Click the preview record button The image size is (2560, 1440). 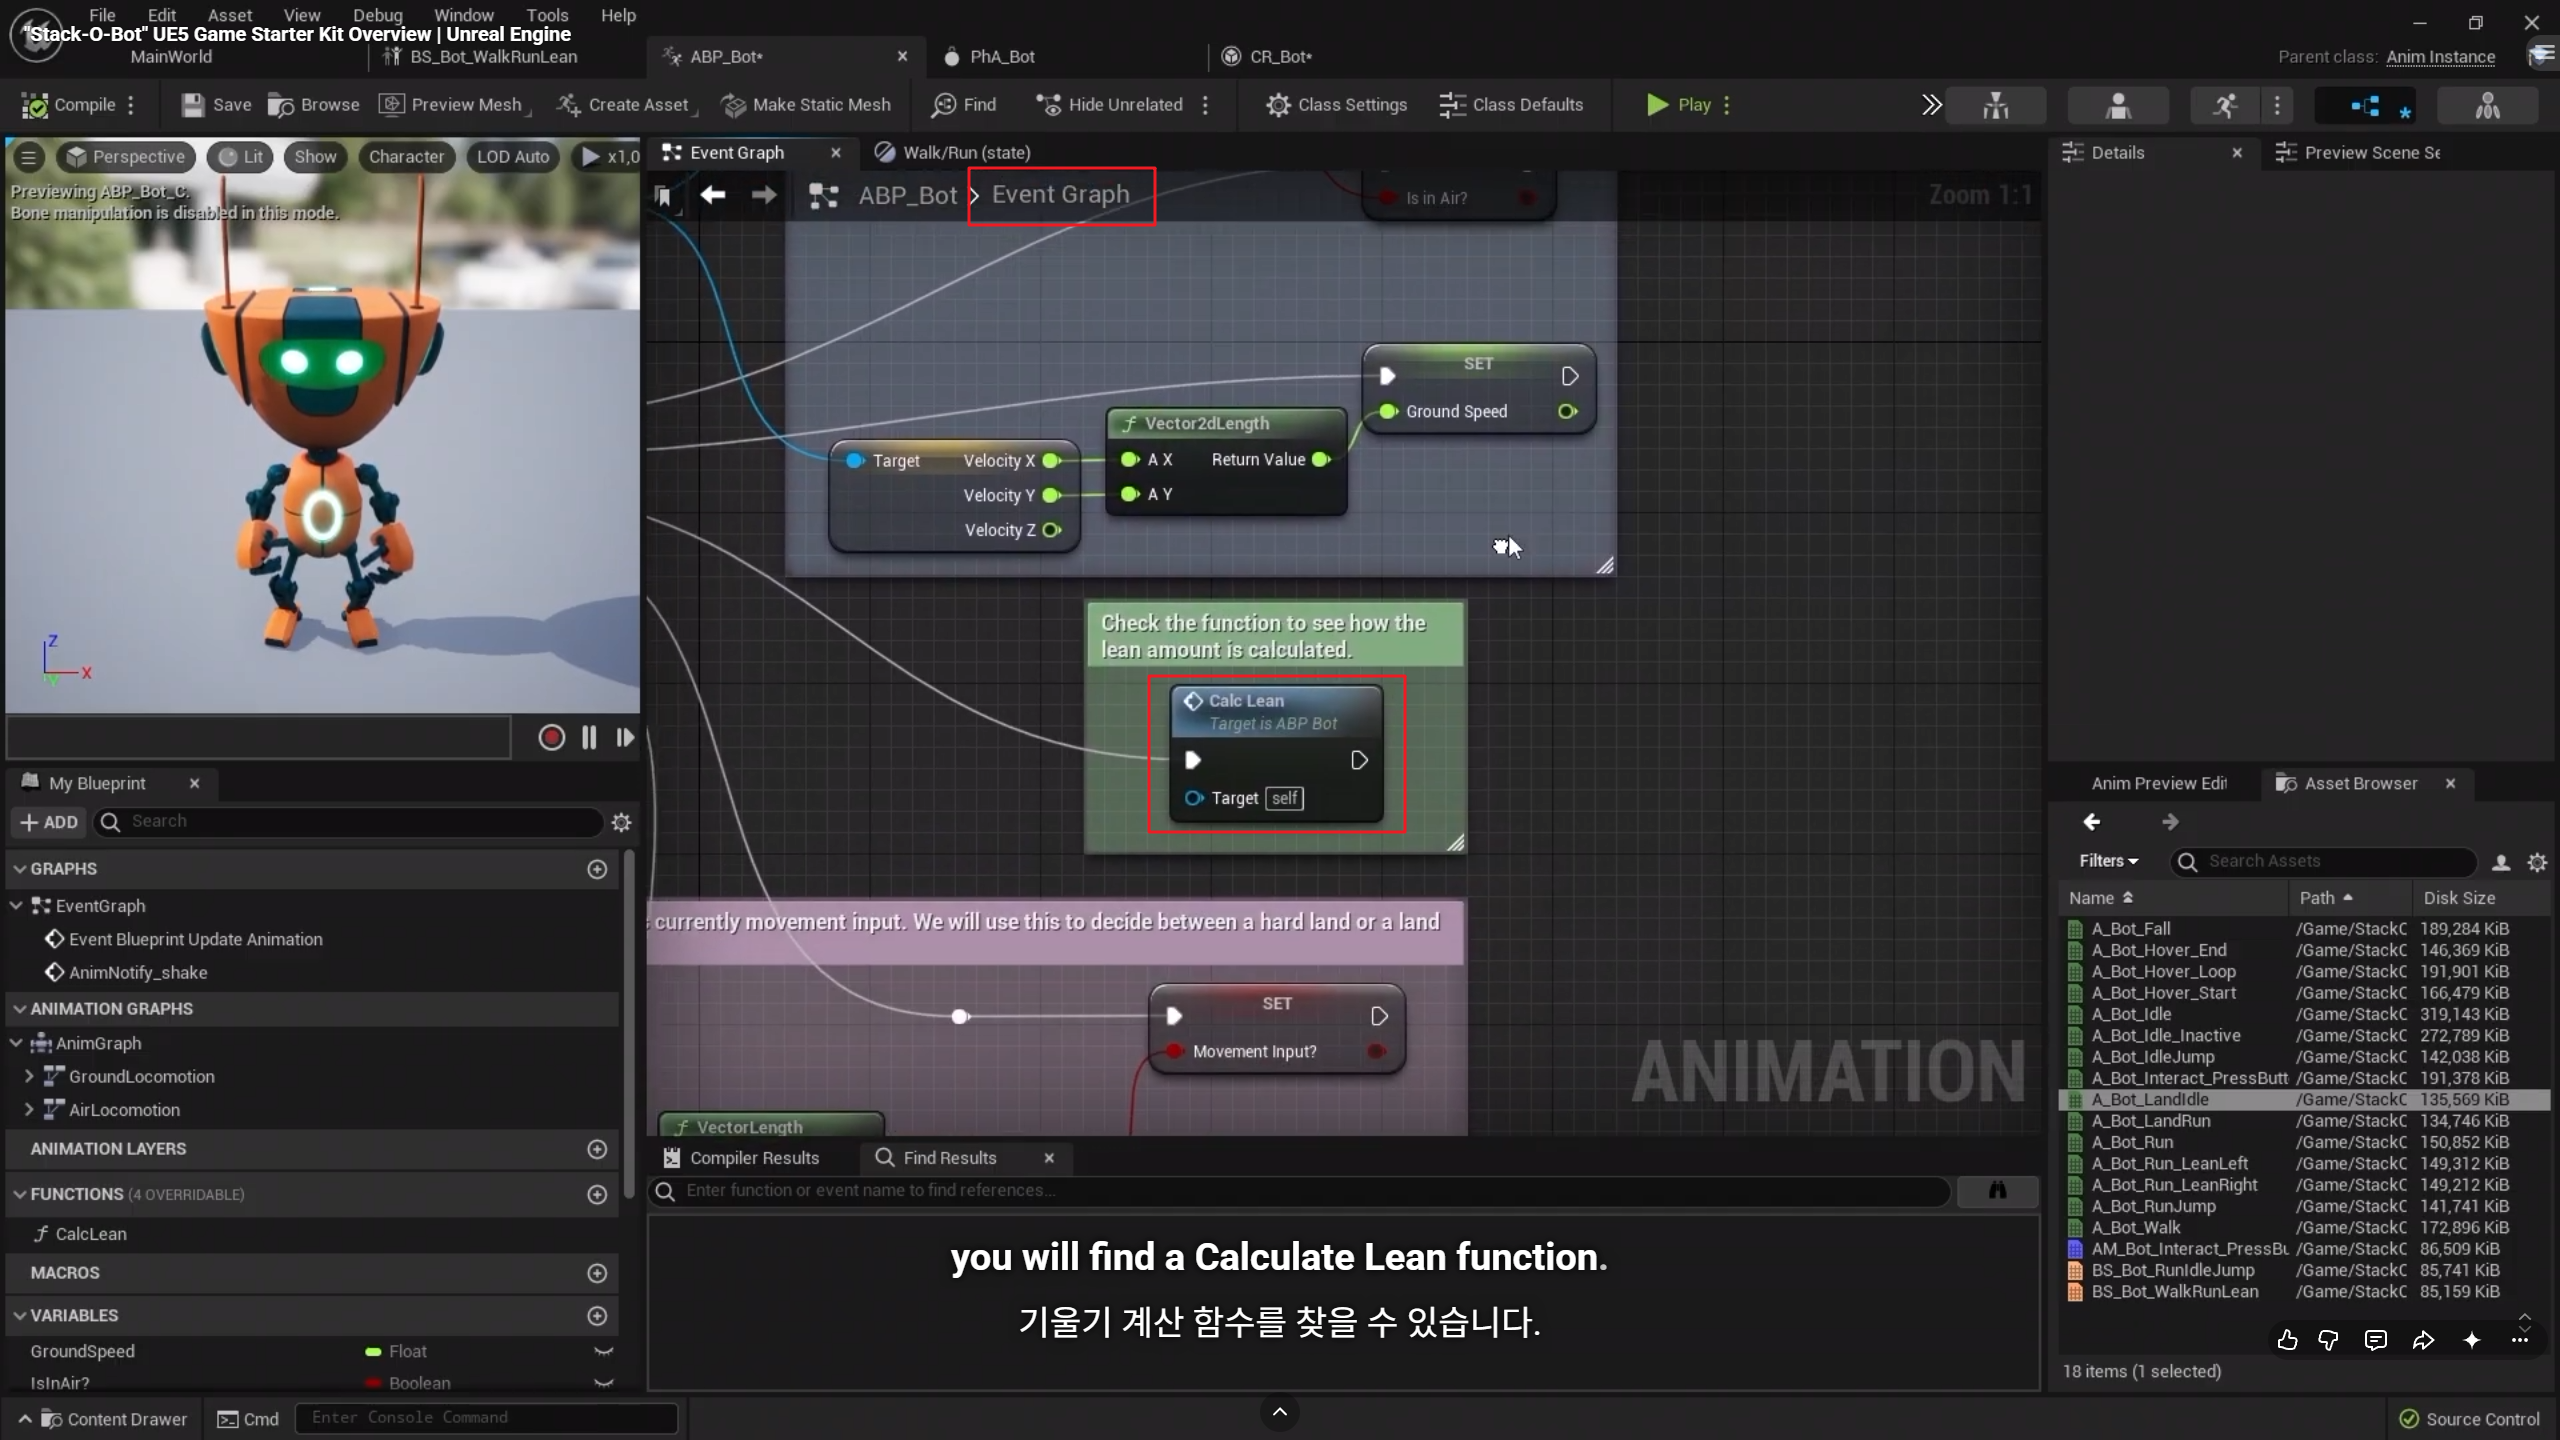tap(551, 738)
